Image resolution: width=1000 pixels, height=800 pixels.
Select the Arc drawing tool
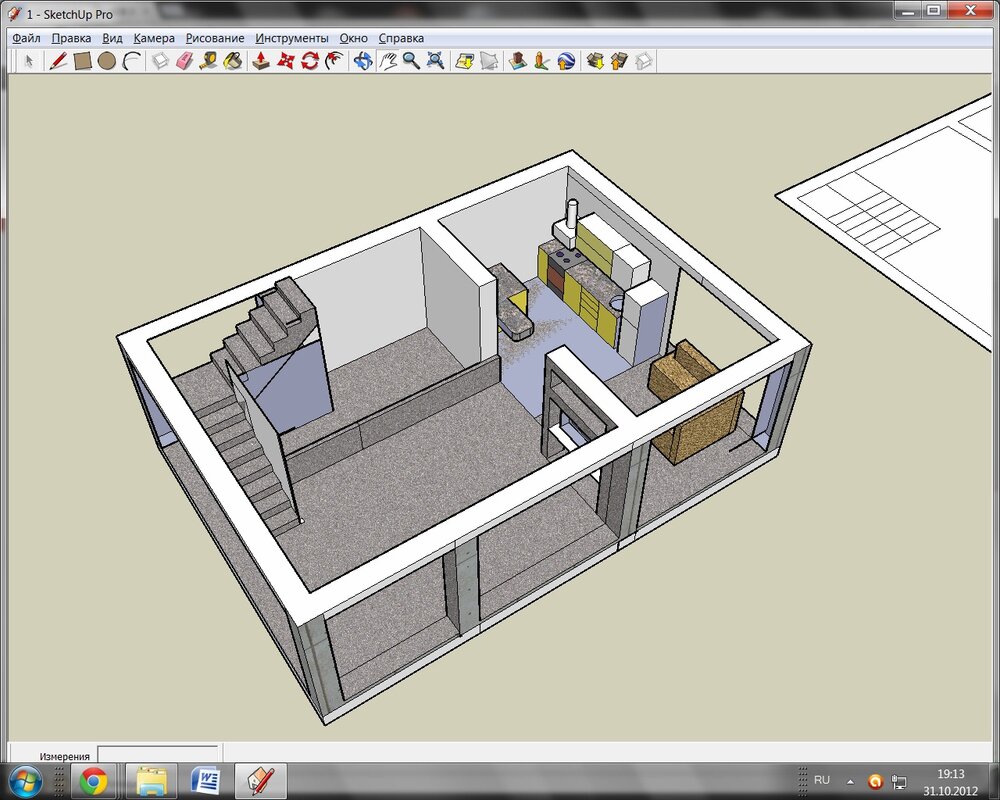[x=131, y=61]
